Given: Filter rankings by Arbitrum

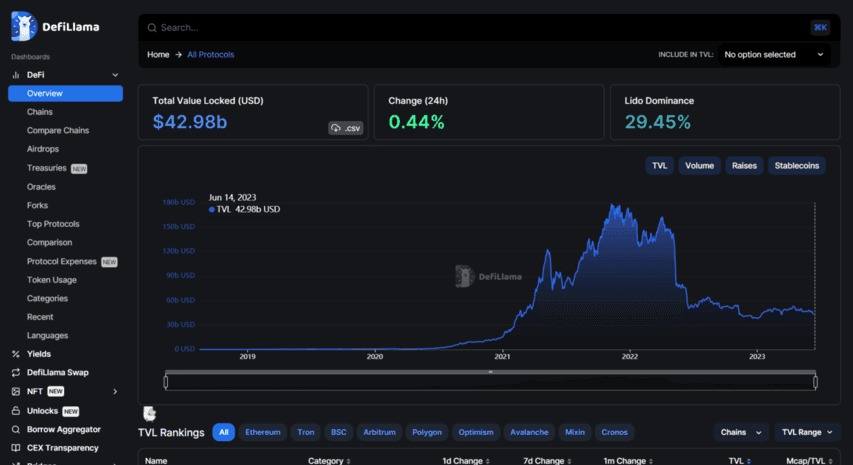Looking at the screenshot, I should 379,432.
